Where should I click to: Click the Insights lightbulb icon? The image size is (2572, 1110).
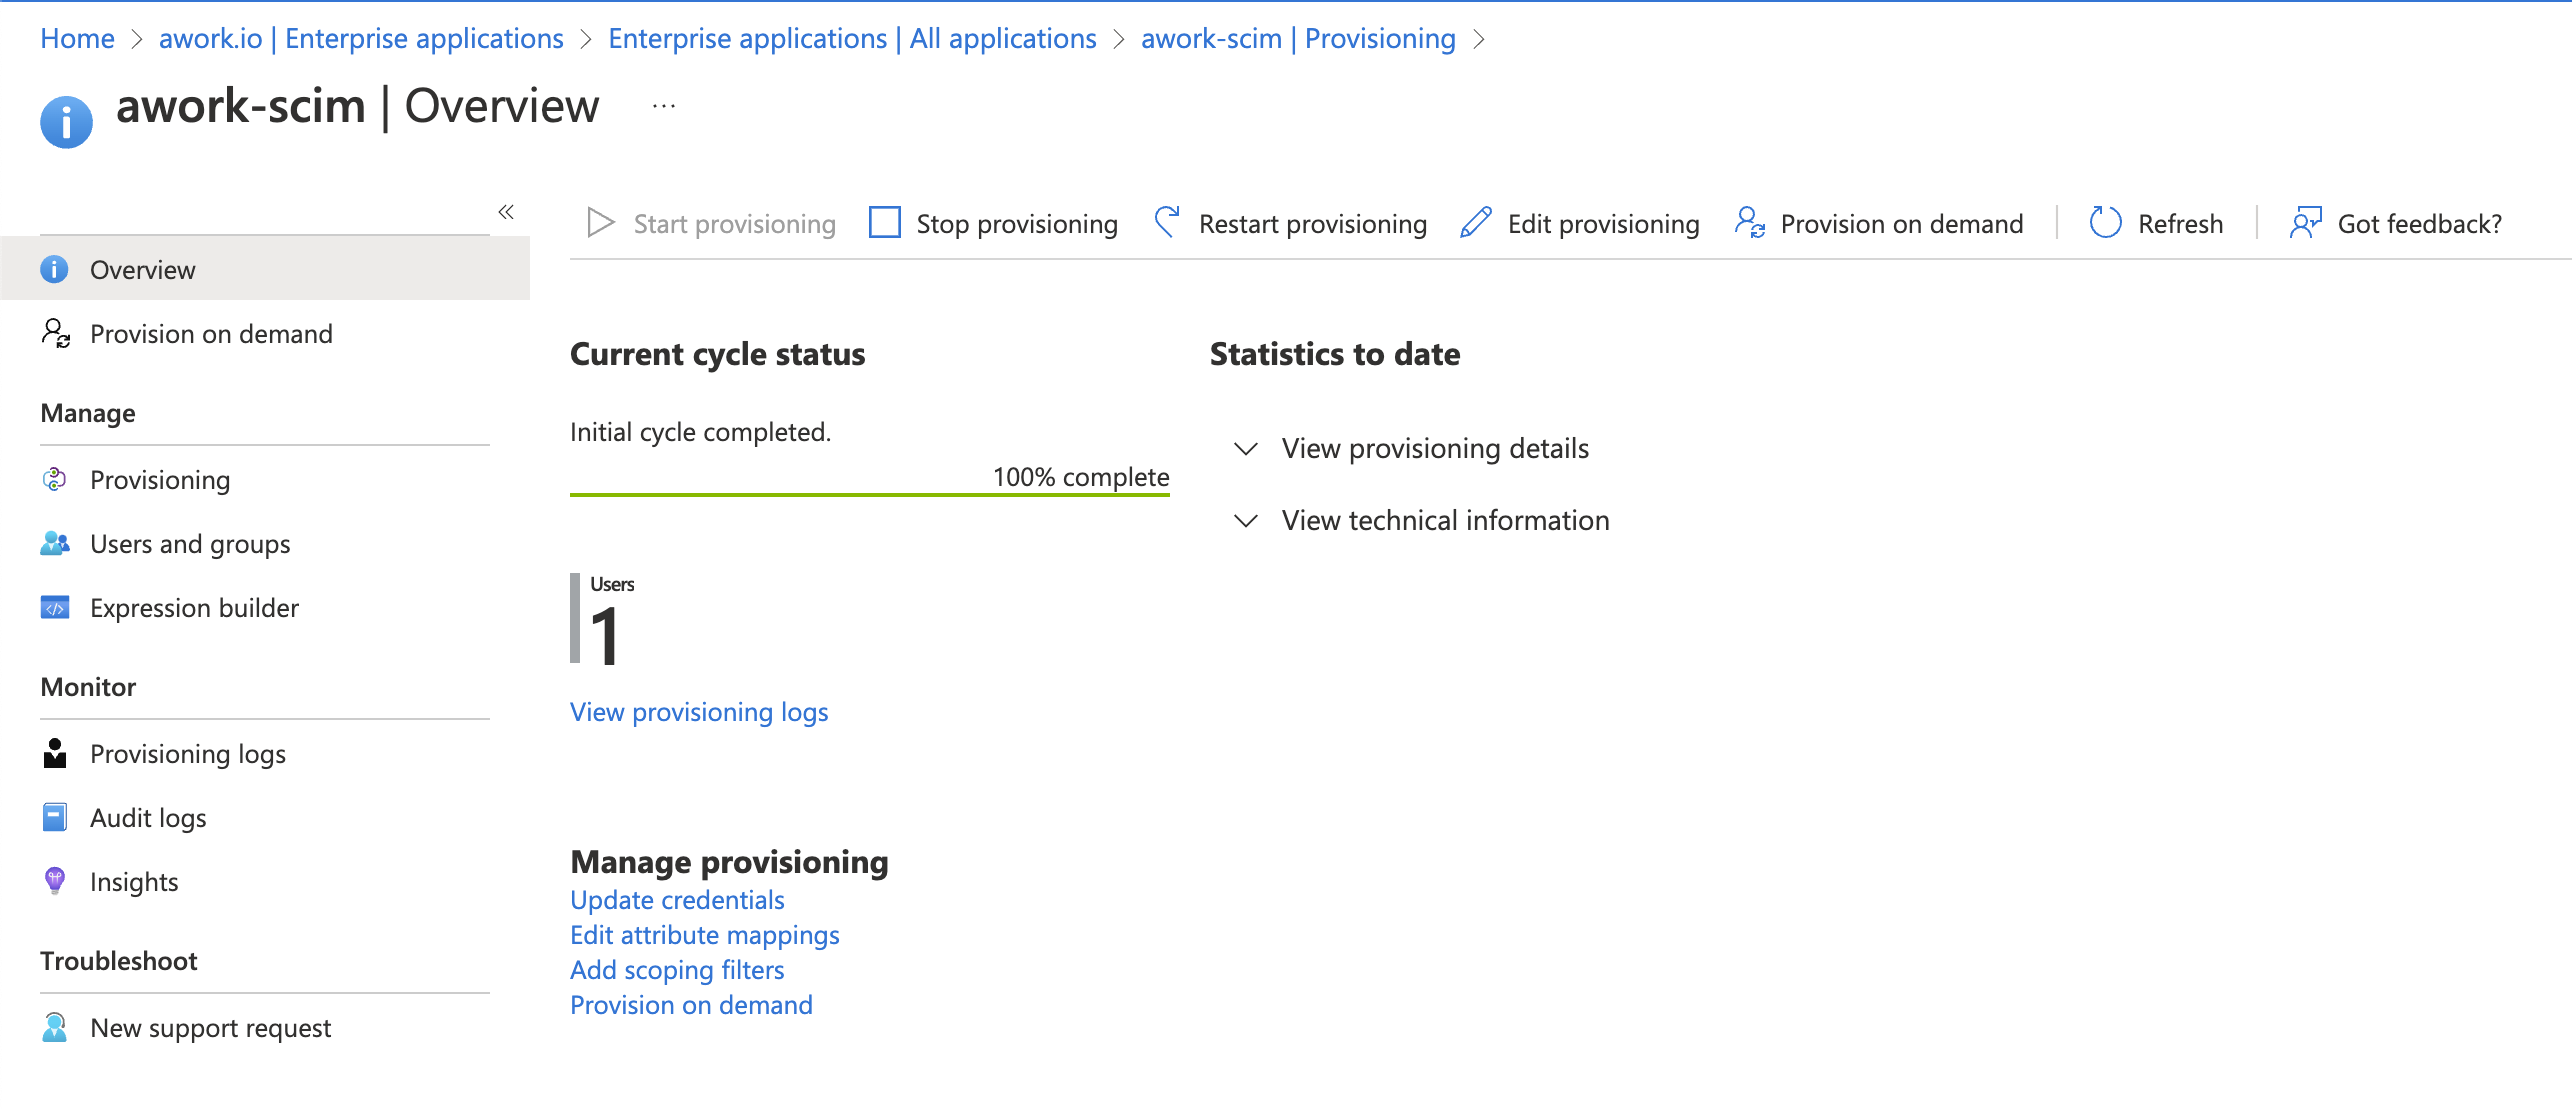click(x=55, y=881)
